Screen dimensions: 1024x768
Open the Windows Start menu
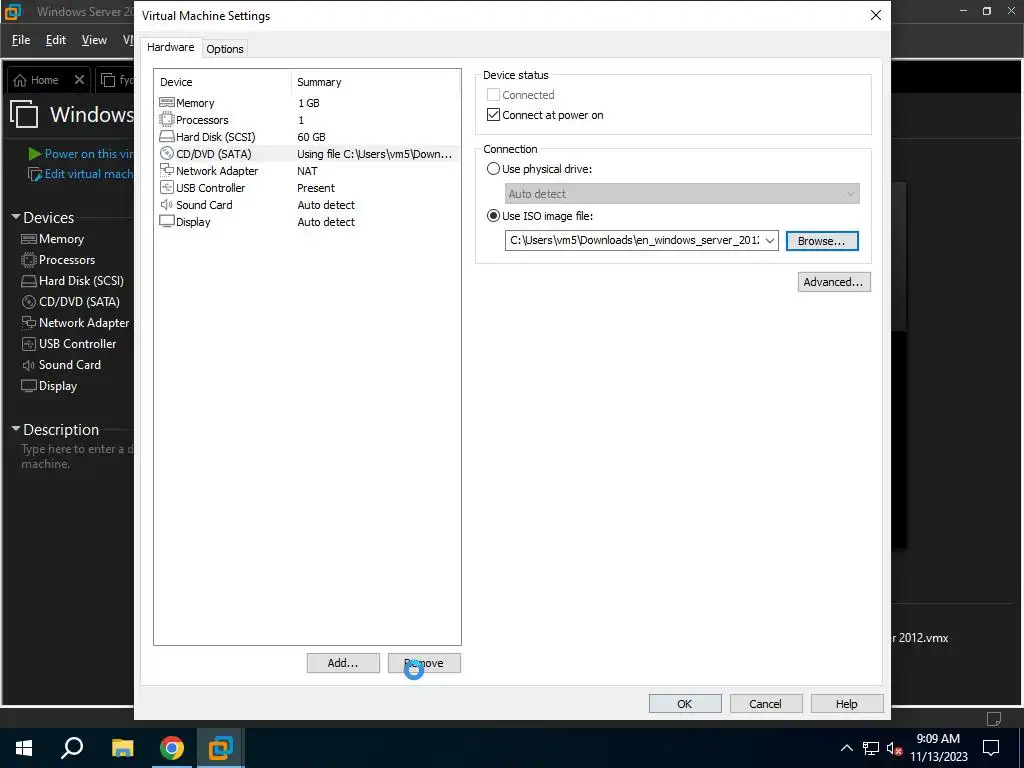point(24,748)
